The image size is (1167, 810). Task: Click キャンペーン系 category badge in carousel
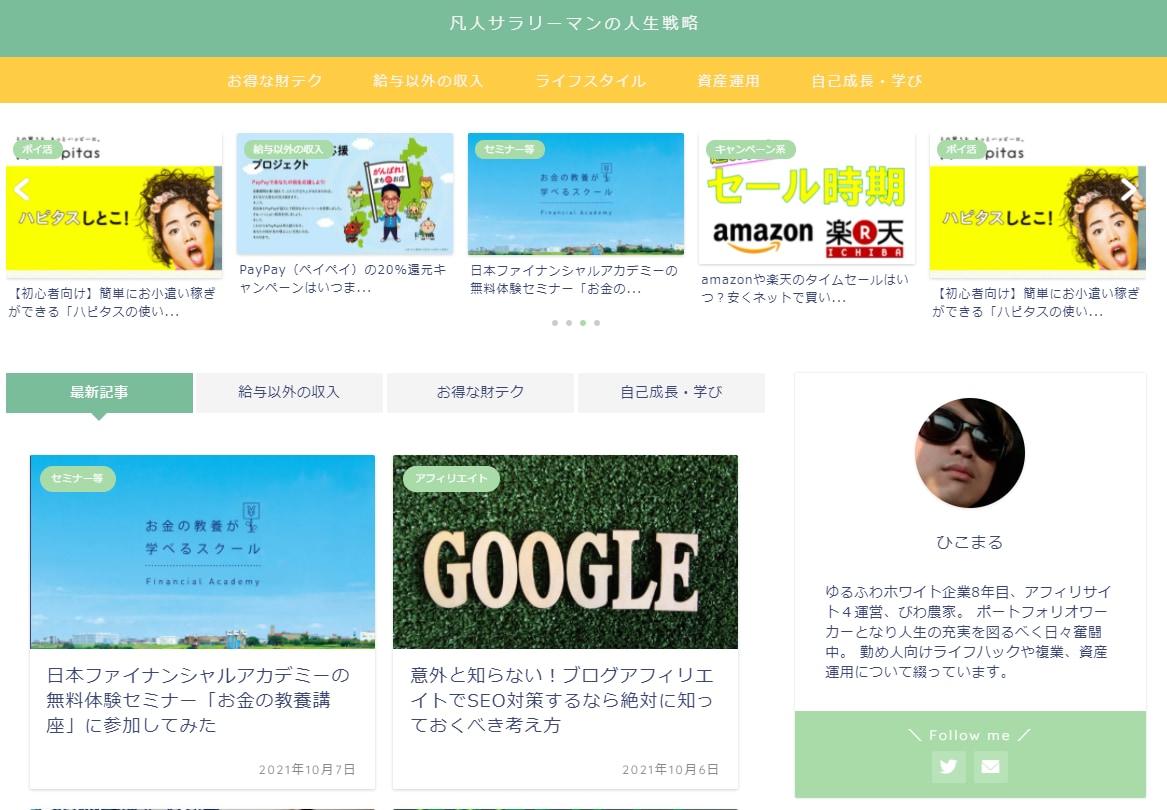pos(750,149)
